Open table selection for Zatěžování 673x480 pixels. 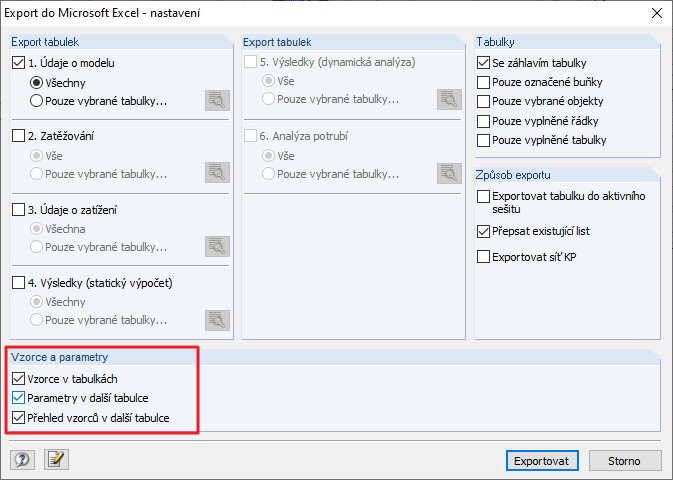pos(217,173)
